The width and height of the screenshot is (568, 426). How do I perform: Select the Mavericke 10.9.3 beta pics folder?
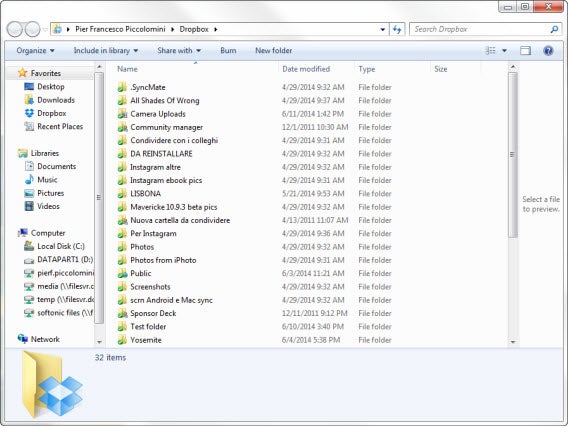[x=174, y=207]
